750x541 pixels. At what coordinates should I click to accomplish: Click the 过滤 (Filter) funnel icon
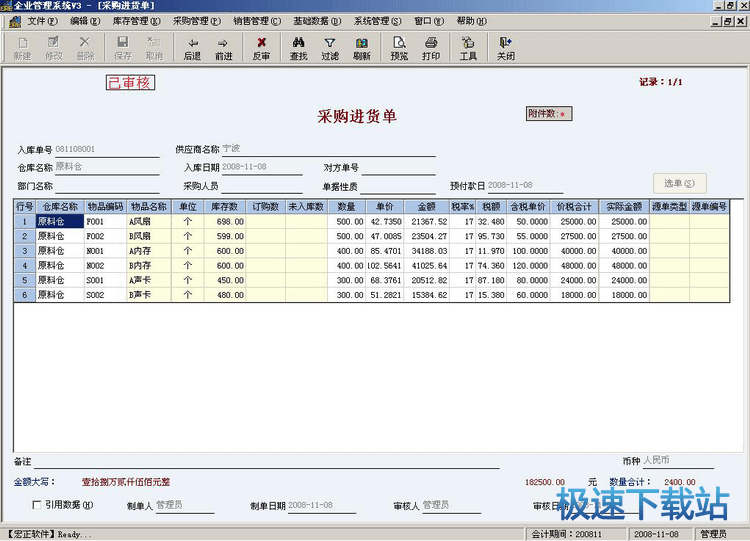tap(330, 48)
